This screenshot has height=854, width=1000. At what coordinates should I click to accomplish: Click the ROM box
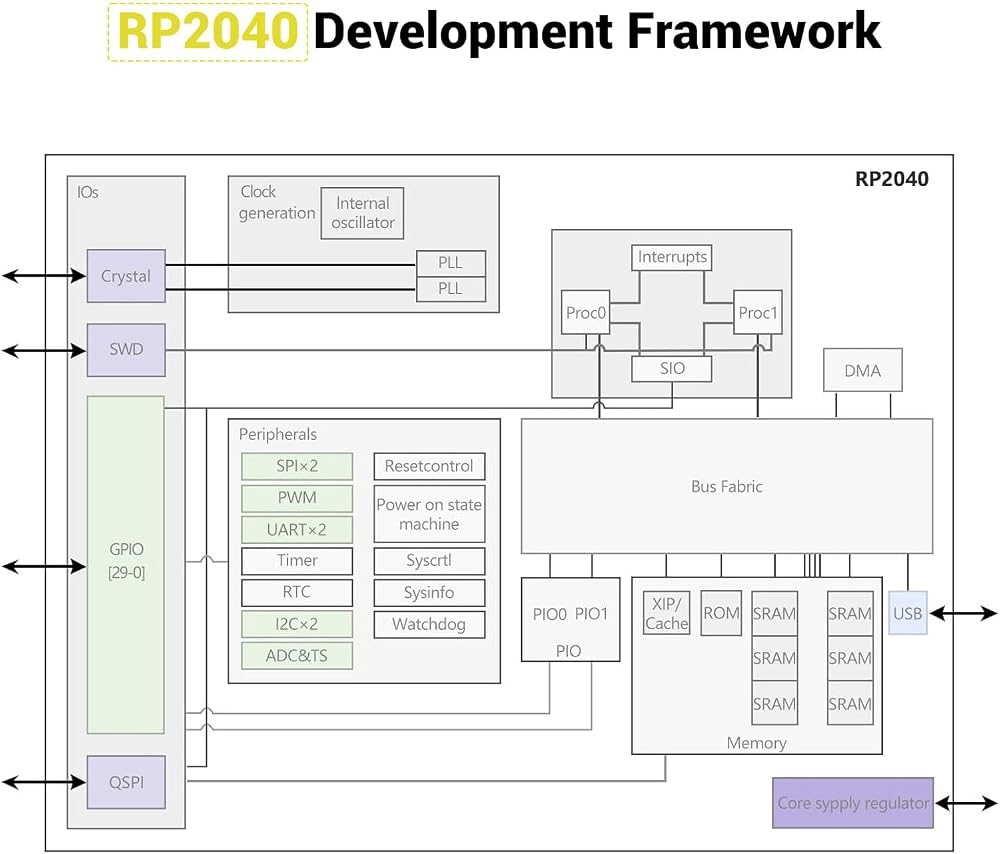coord(721,613)
